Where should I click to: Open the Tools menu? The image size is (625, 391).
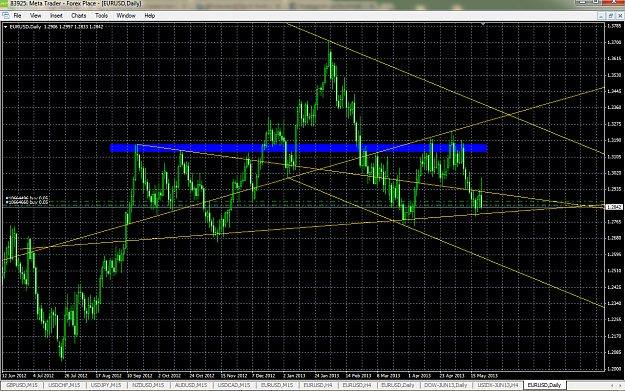pyautogui.click(x=101, y=16)
